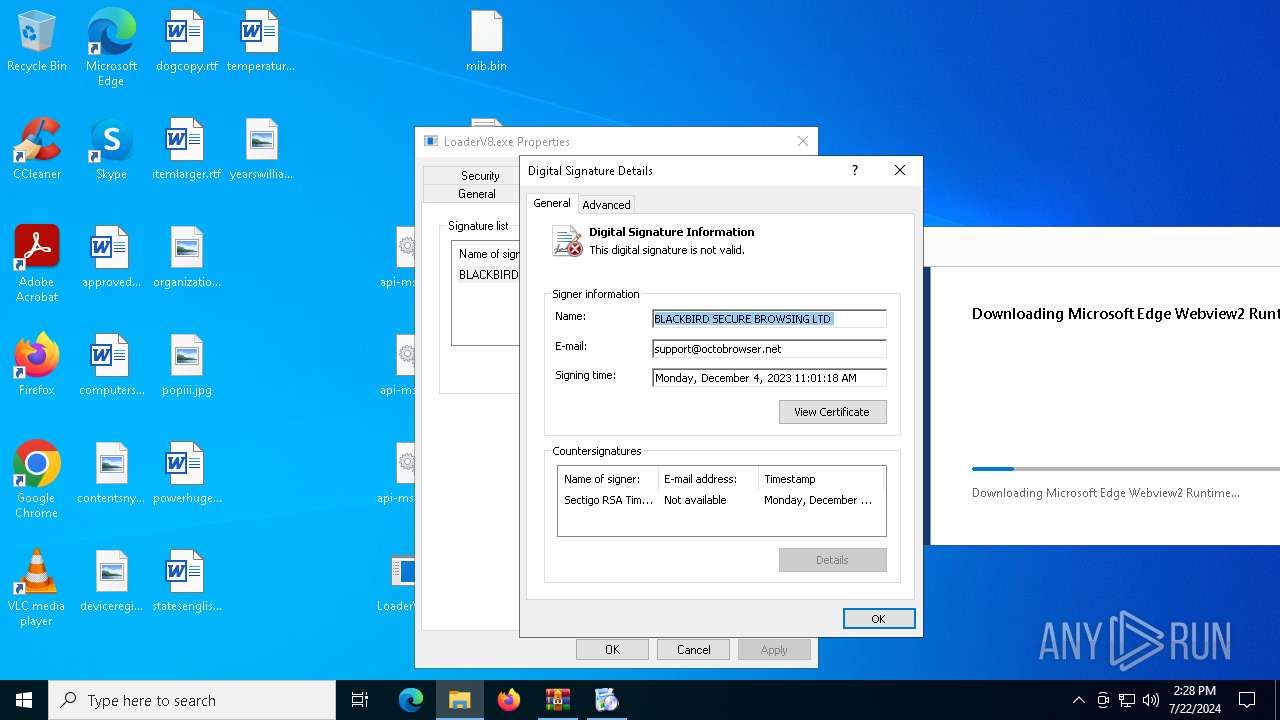Click Name of signer column header
Image resolution: width=1280 pixels, height=720 pixels.
[x=608, y=479]
